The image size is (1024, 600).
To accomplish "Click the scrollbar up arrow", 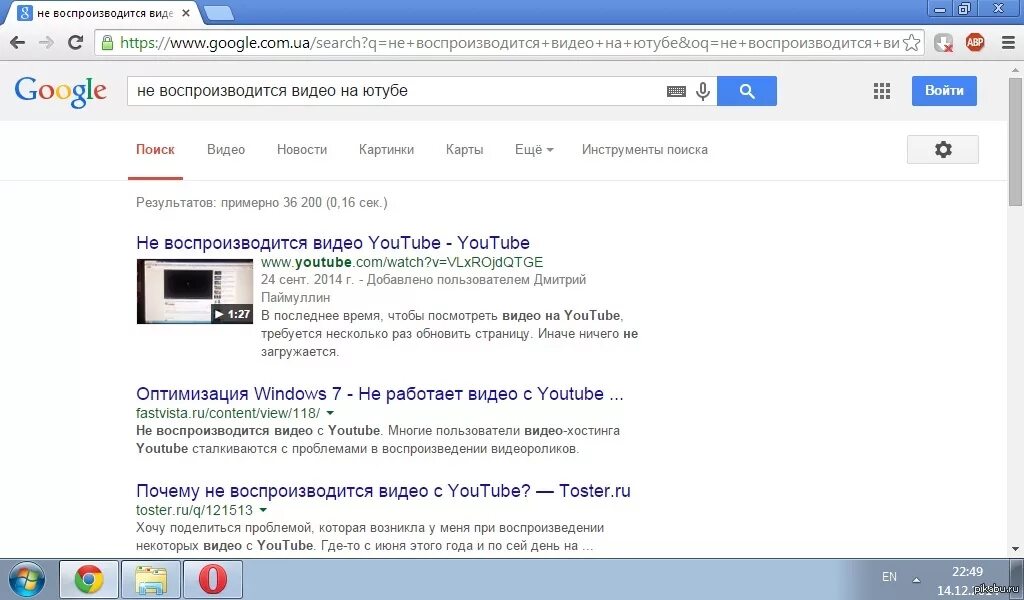I will coord(1016,70).
